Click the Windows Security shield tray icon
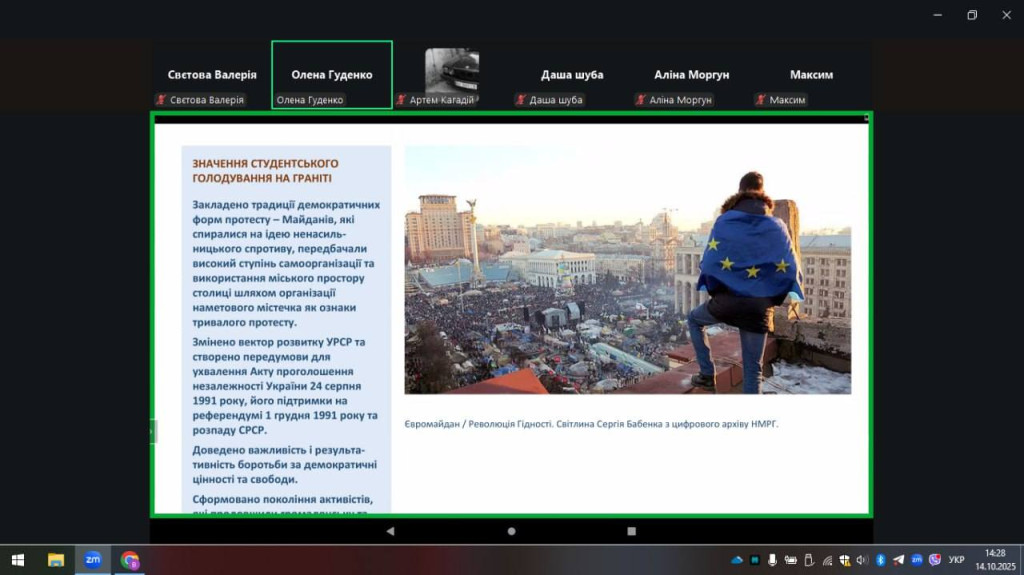 (x=845, y=560)
